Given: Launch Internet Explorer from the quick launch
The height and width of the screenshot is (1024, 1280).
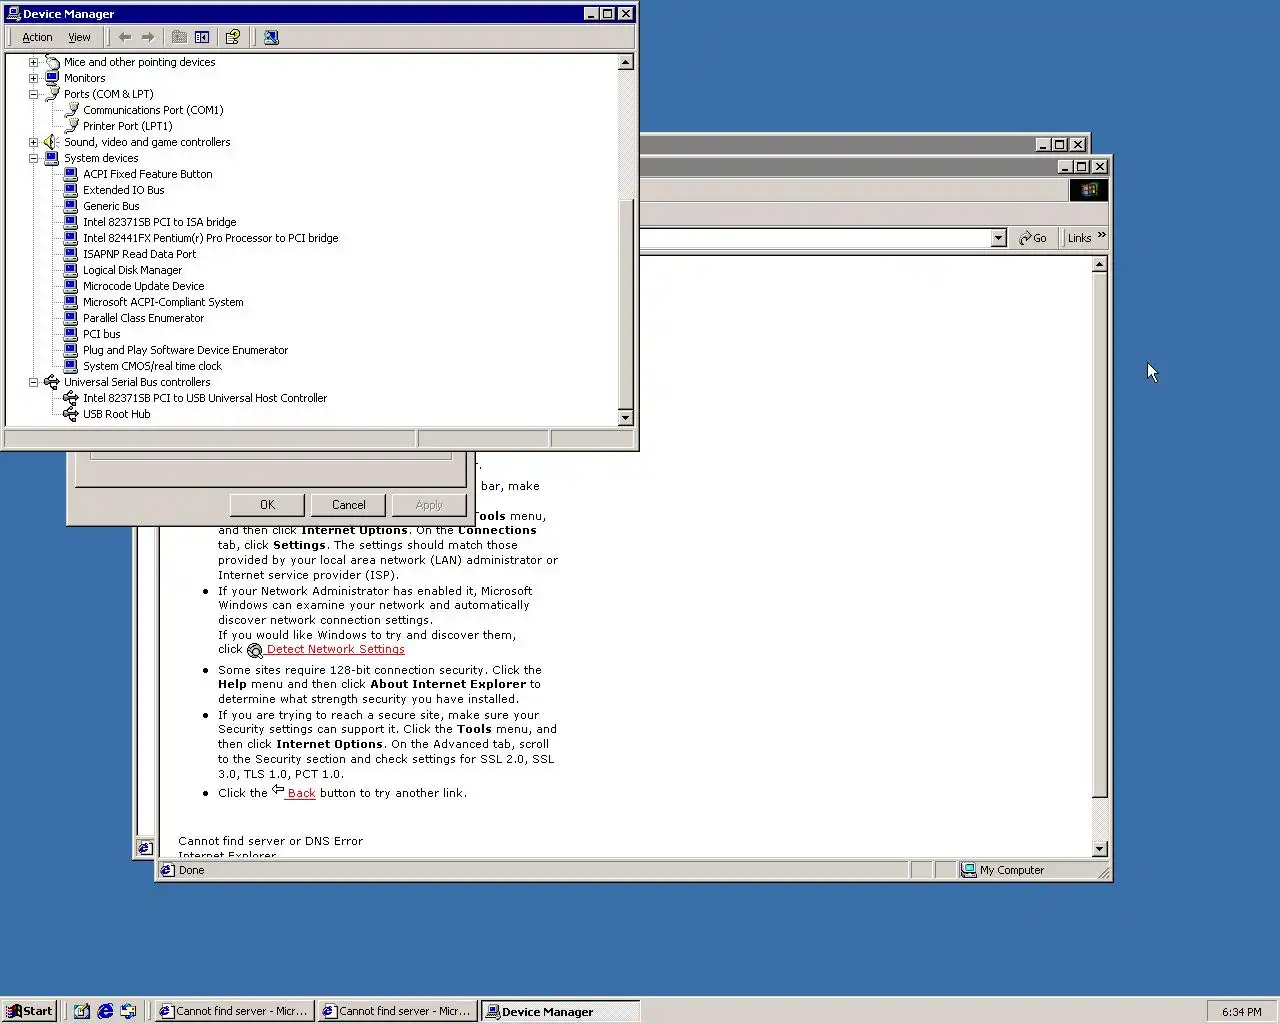Looking at the screenshot, I should pos(105,1011).
